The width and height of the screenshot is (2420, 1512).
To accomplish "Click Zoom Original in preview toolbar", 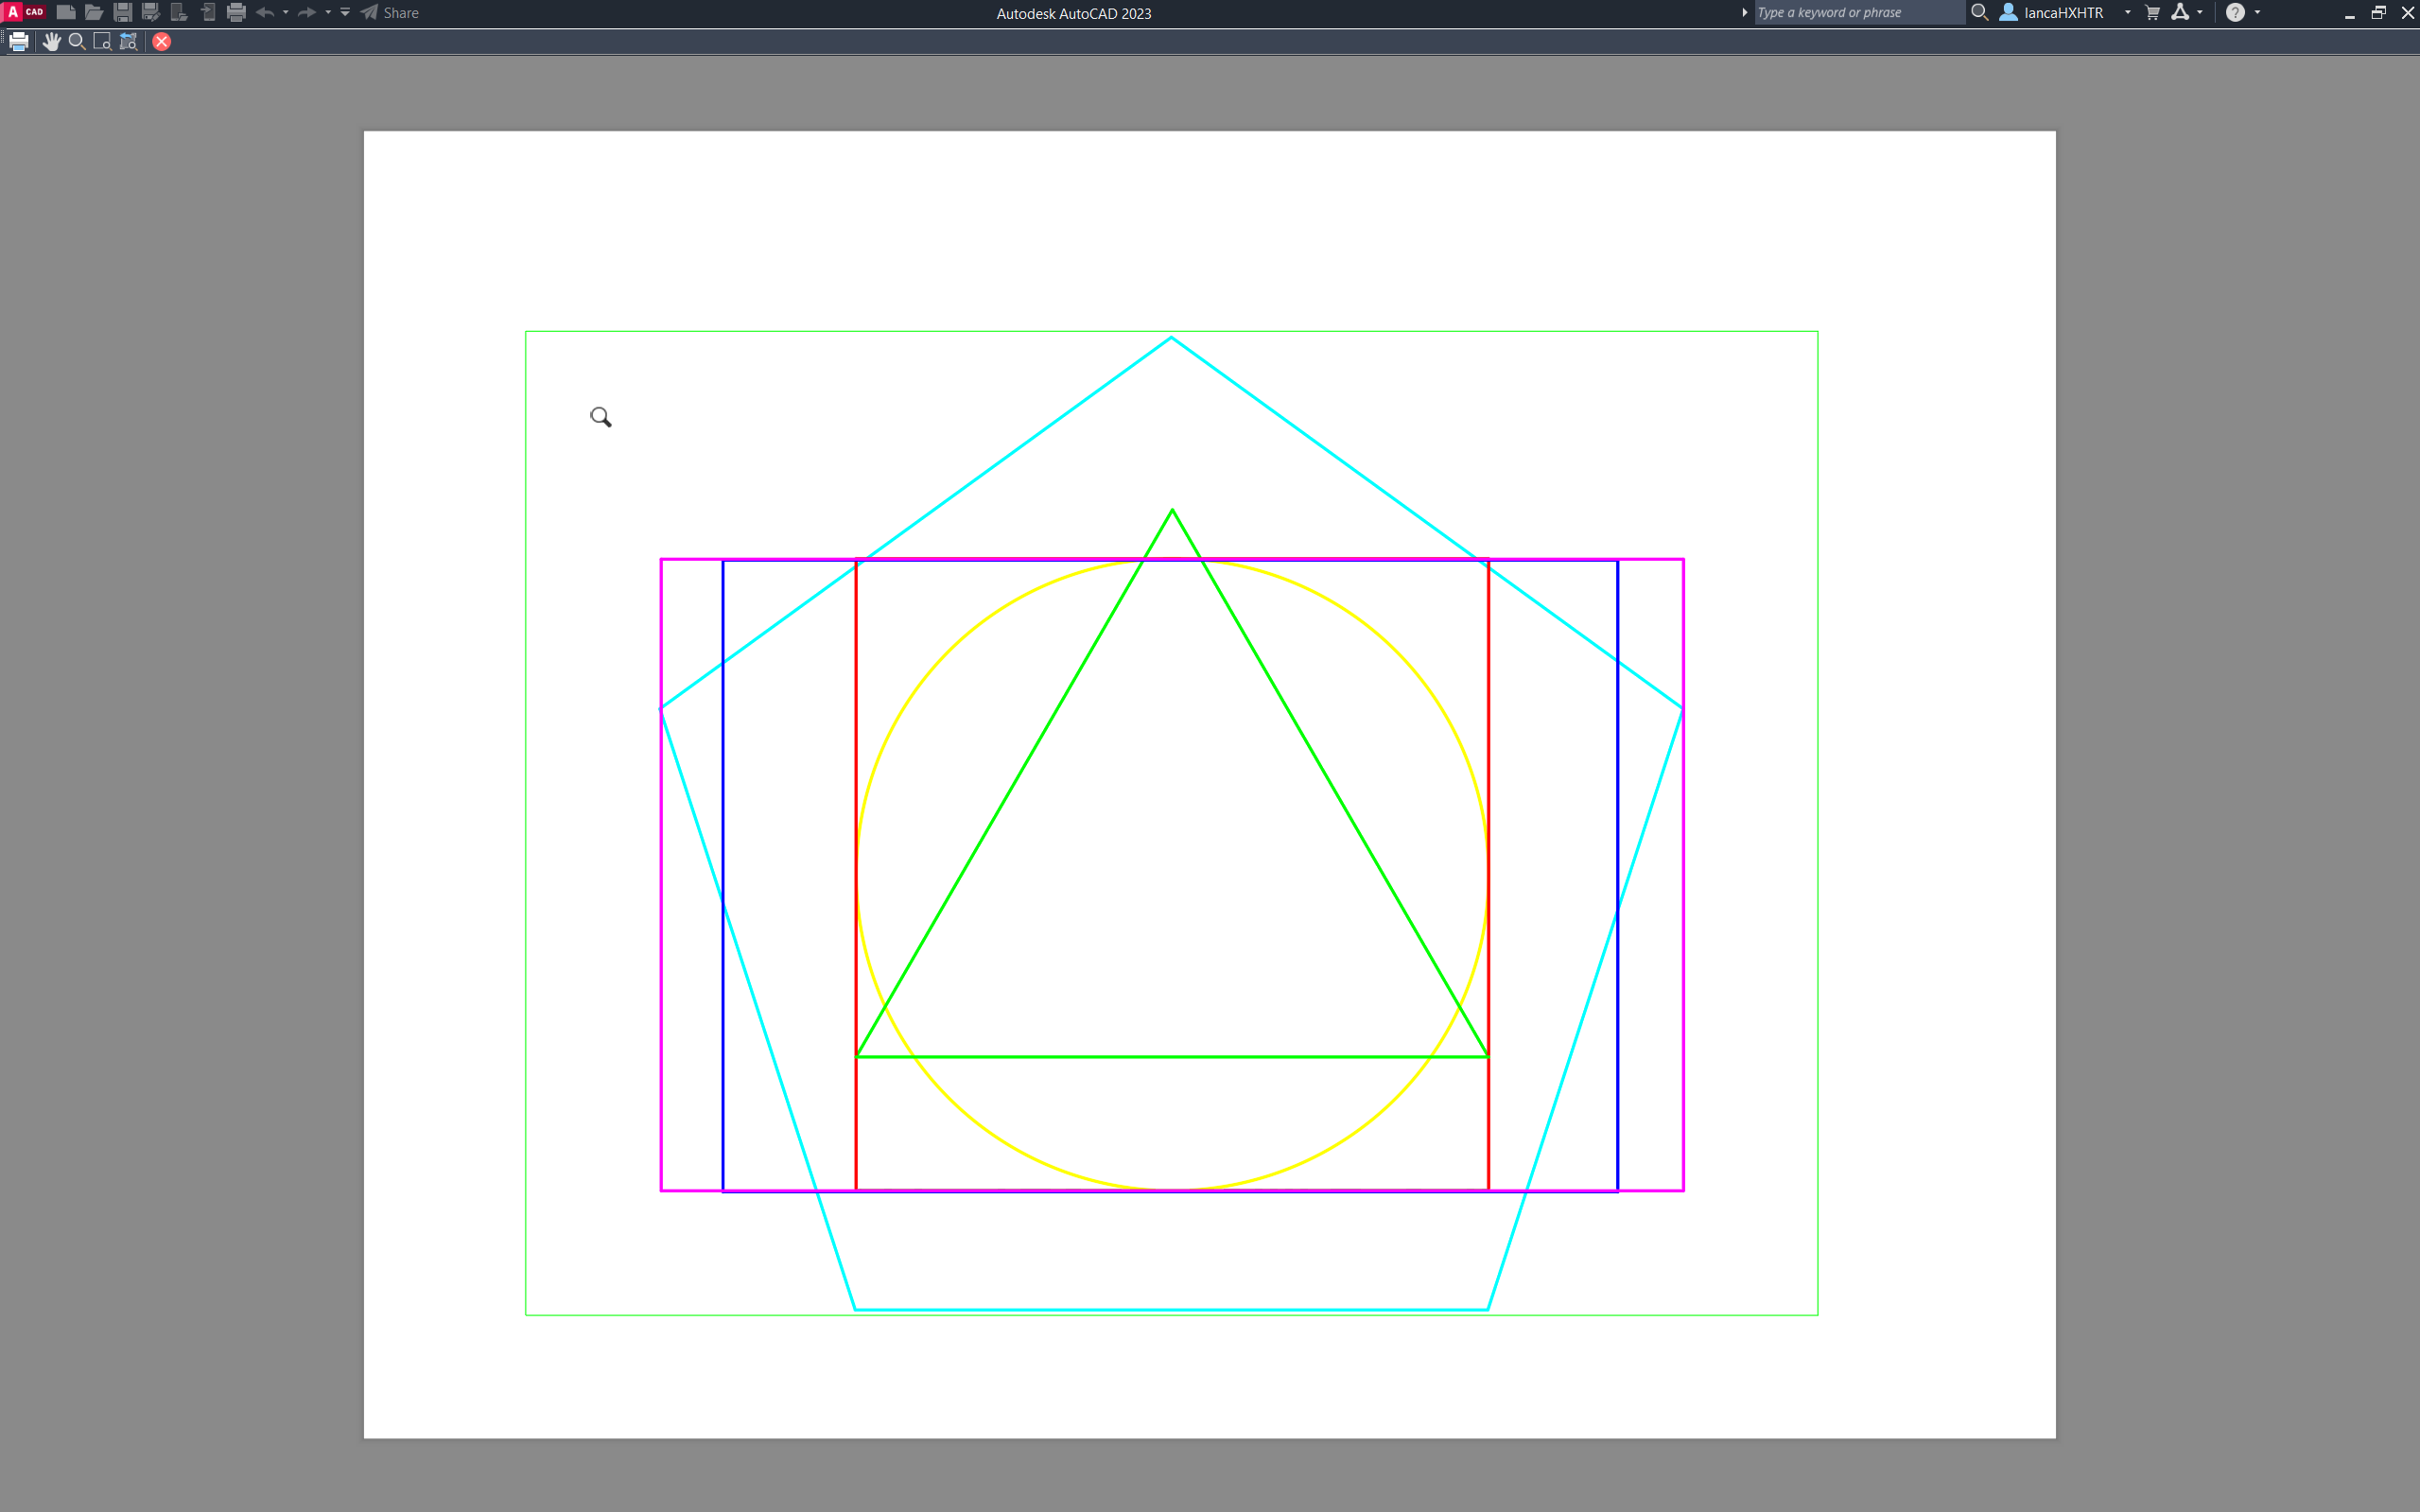I will point(128,41).
